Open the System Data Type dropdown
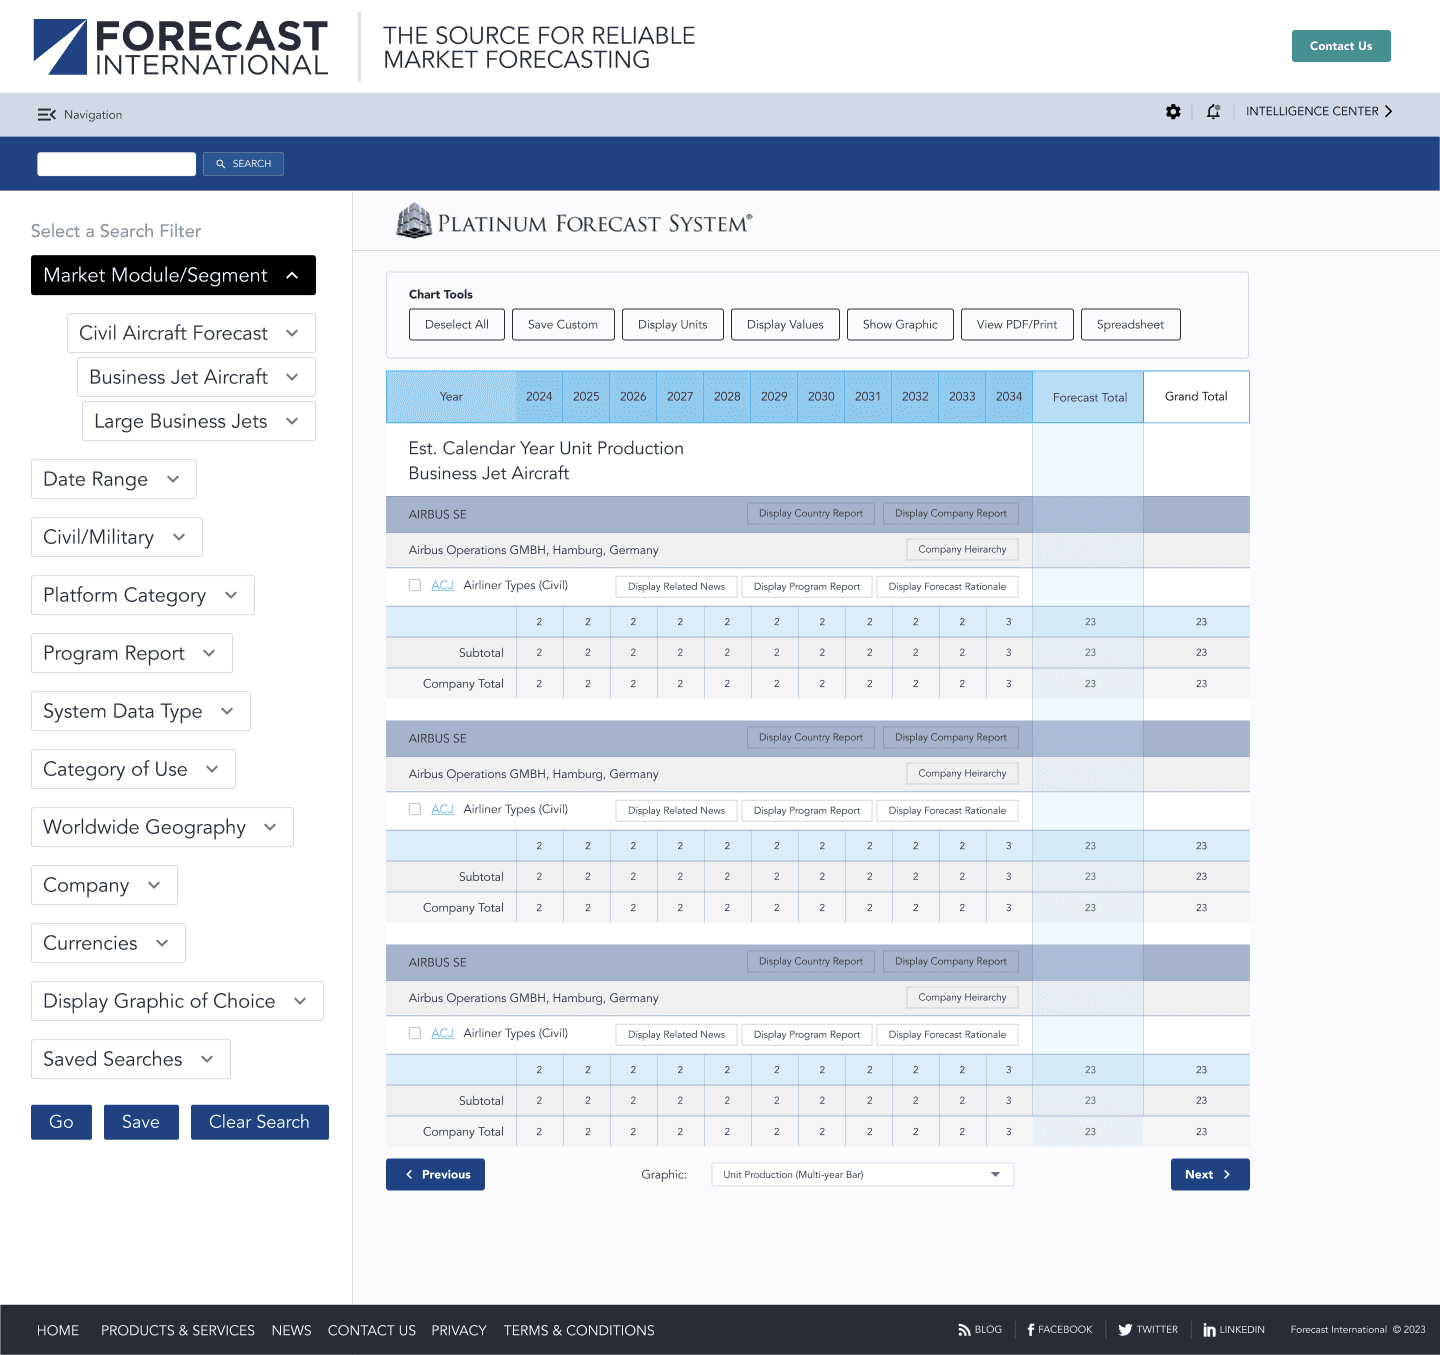The image size is (1440, 1355). [x=141, y=711]
